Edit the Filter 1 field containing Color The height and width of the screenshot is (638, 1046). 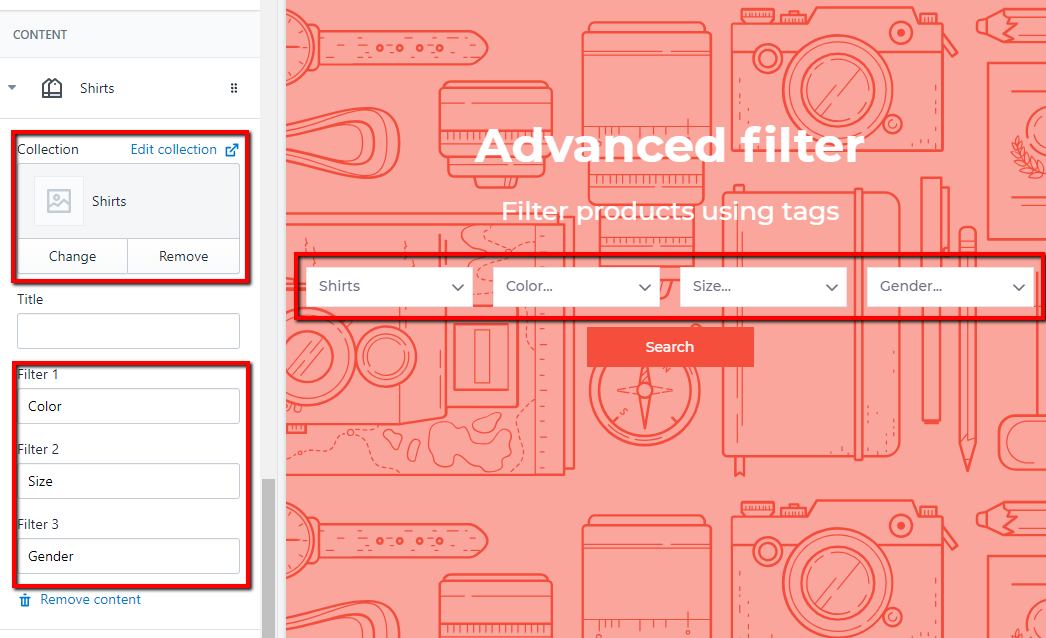[128, 406]
